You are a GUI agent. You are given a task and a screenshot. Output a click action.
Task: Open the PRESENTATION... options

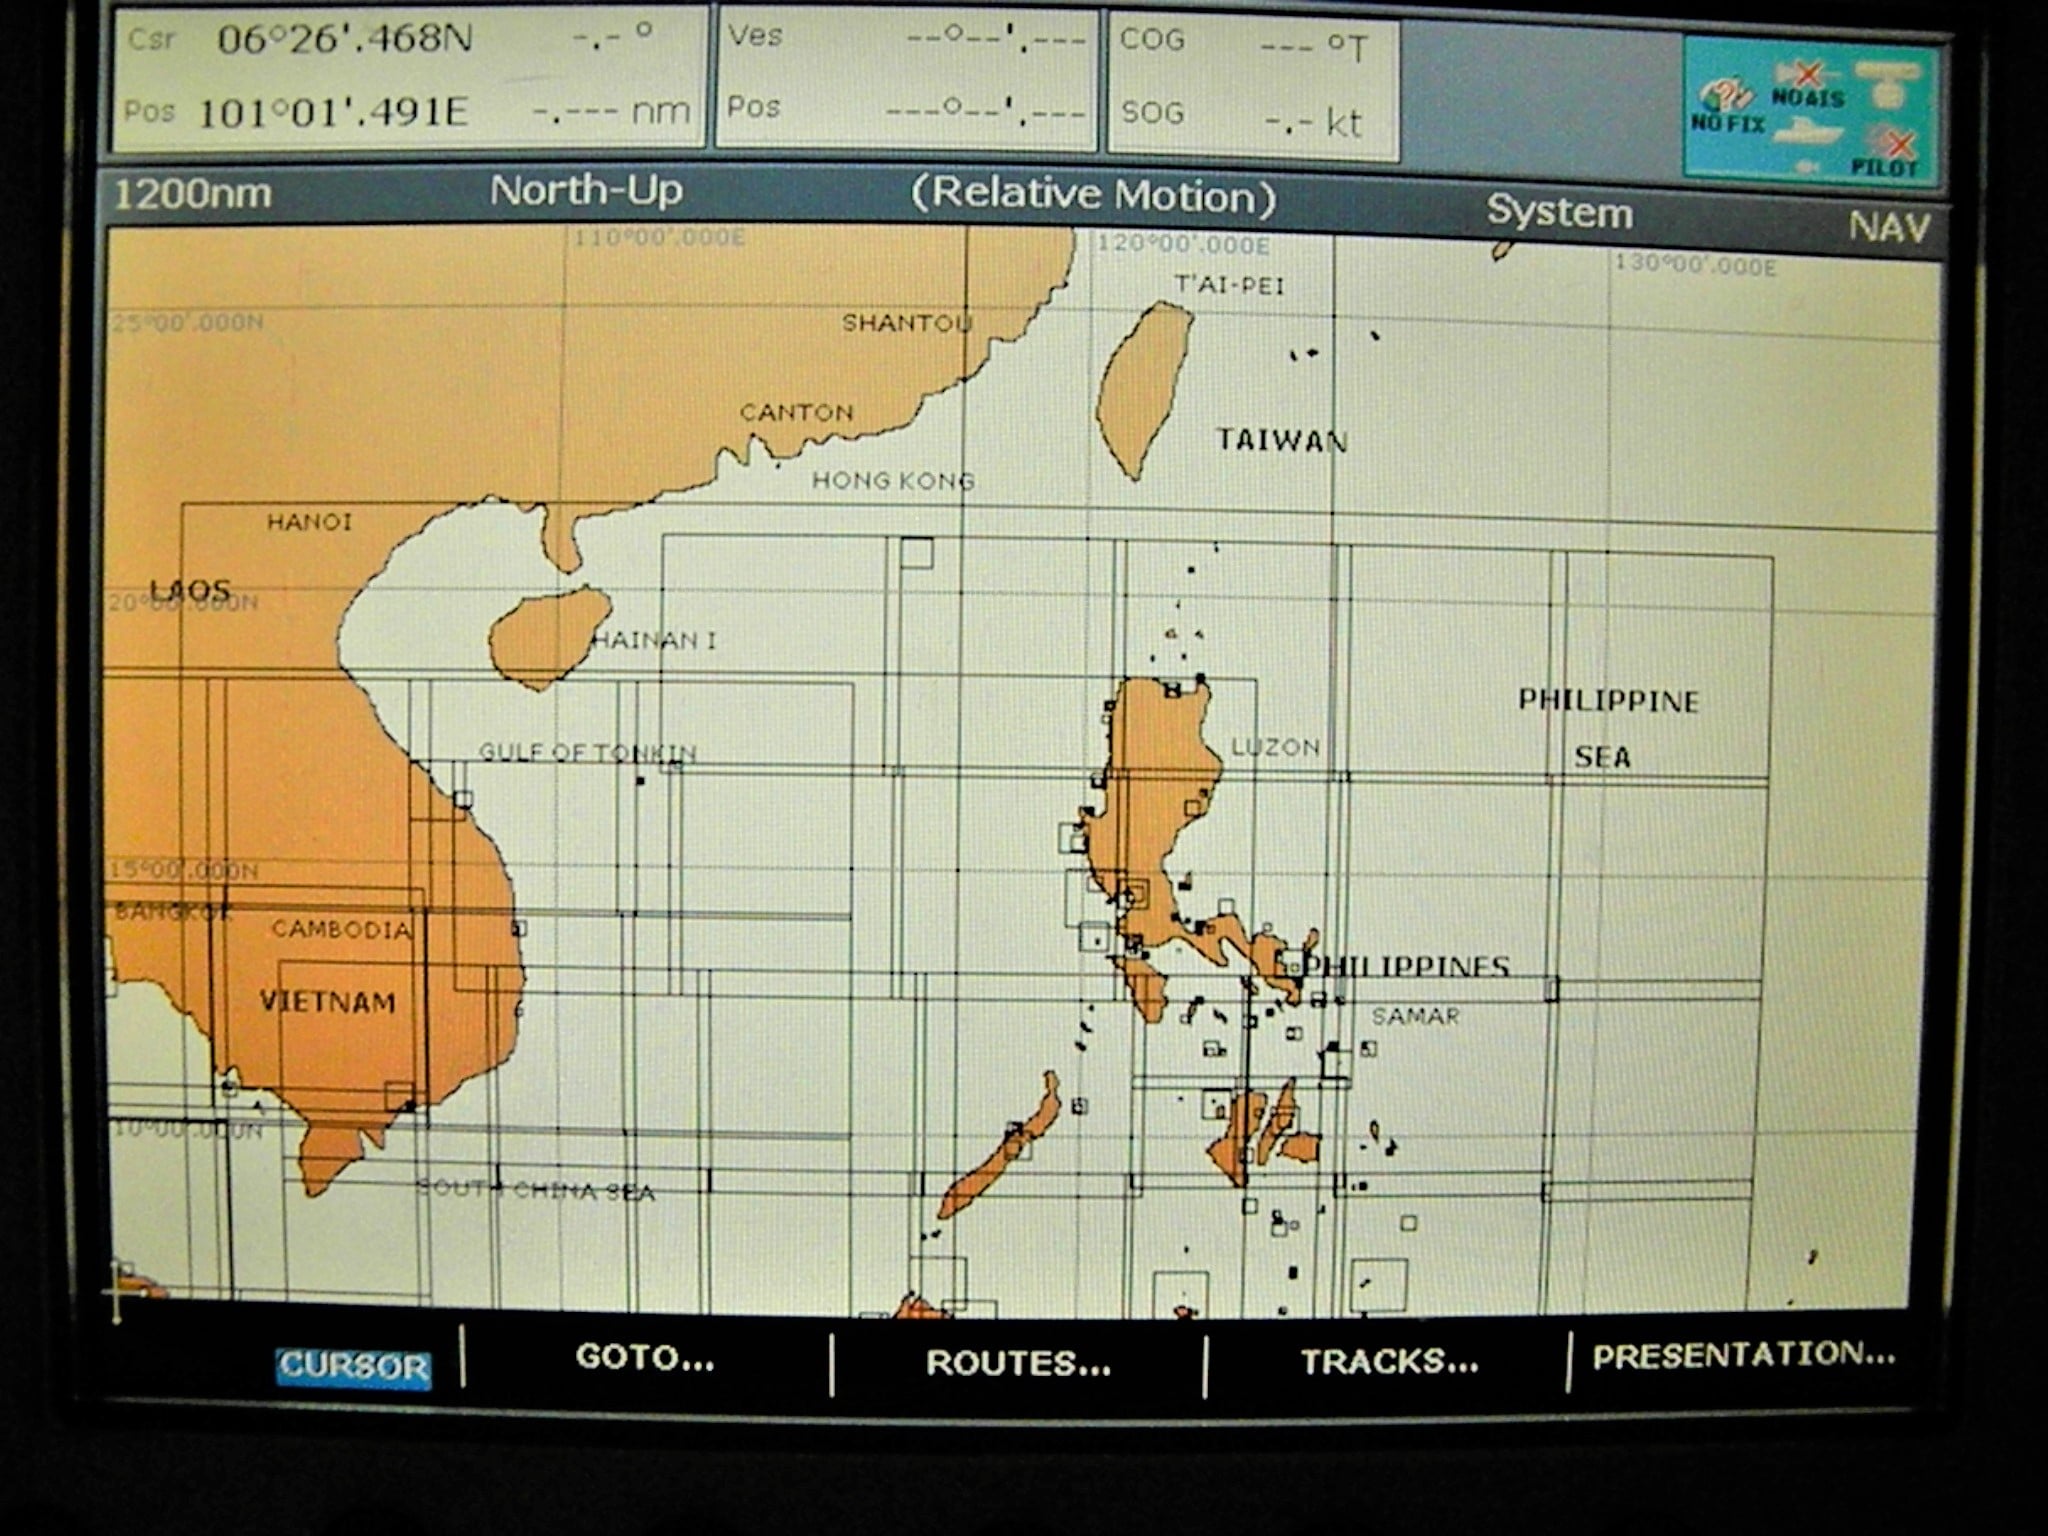pos(1743,1356)
